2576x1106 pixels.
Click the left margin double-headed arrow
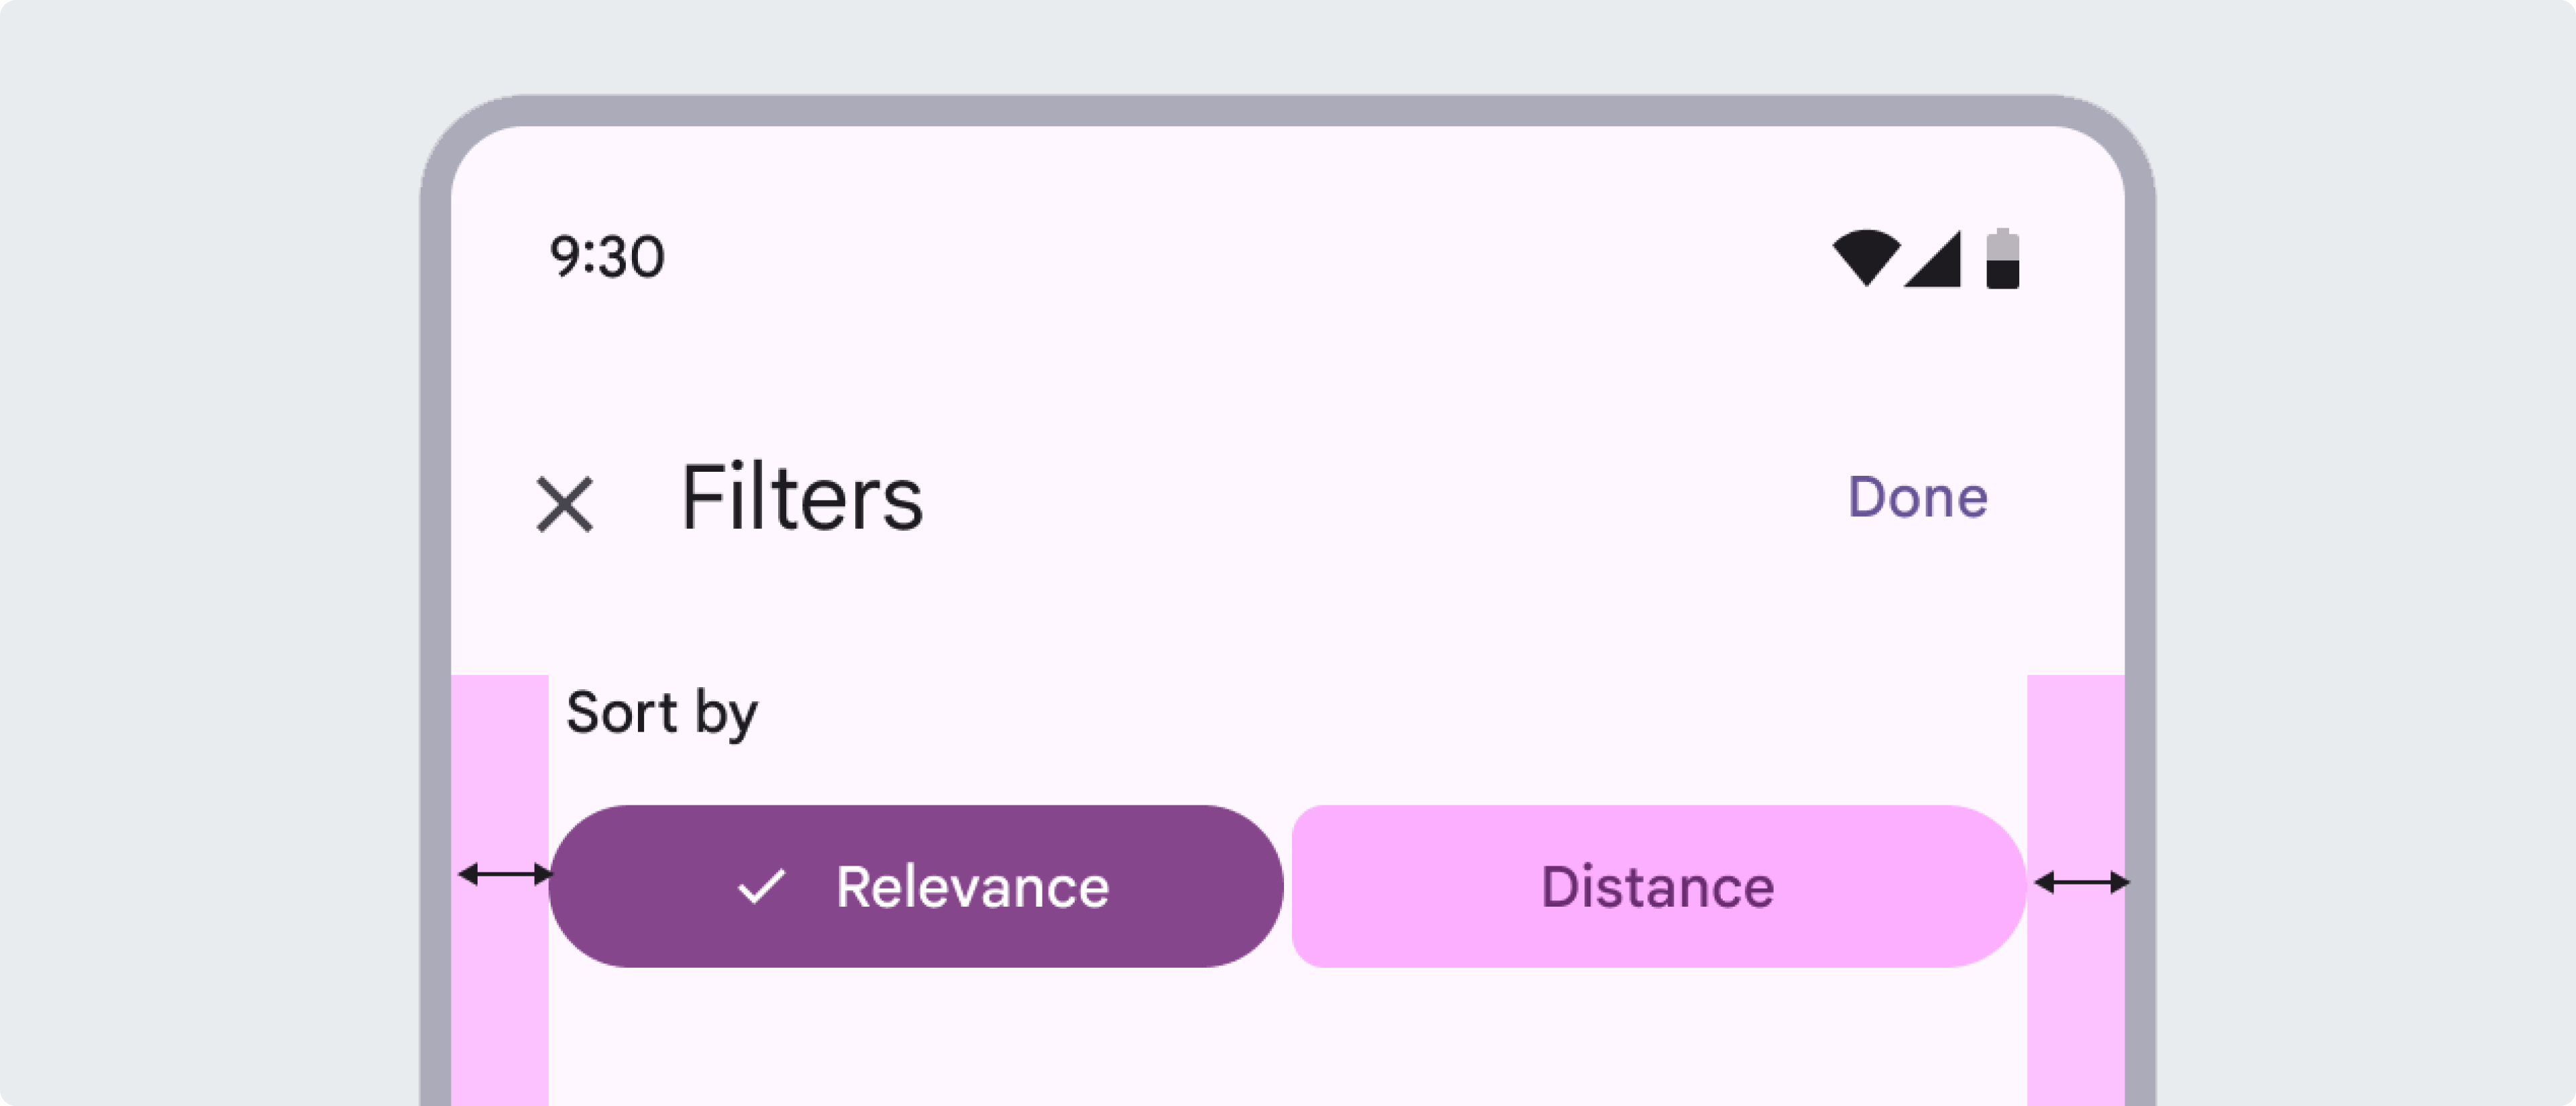pyautogui.click(x=504, y=875)
